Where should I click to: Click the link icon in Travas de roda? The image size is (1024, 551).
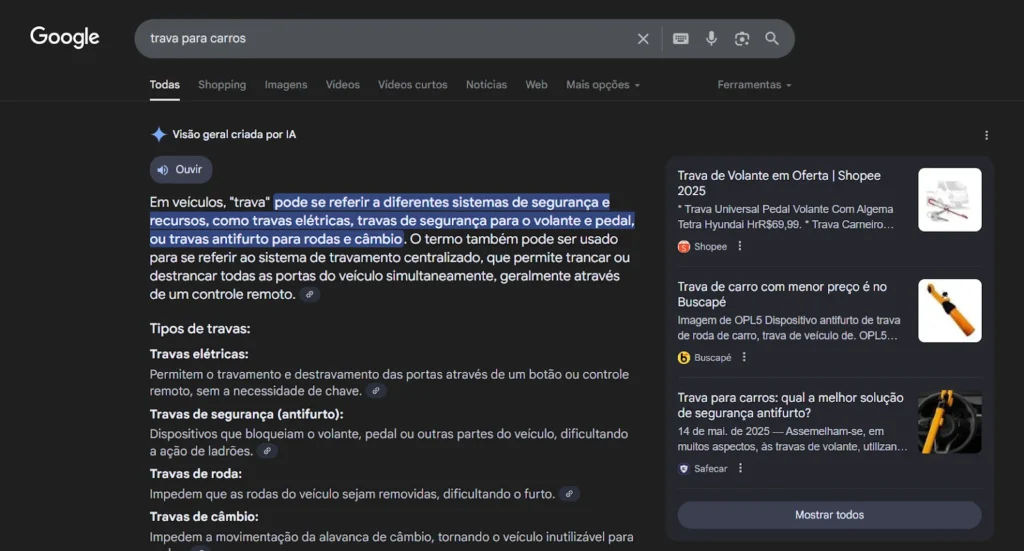tap(569, 494)
